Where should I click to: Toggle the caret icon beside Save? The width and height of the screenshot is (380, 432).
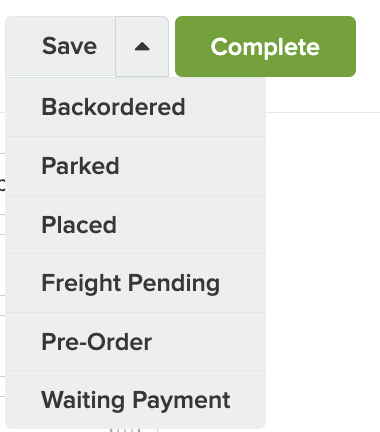click(142, 46)
